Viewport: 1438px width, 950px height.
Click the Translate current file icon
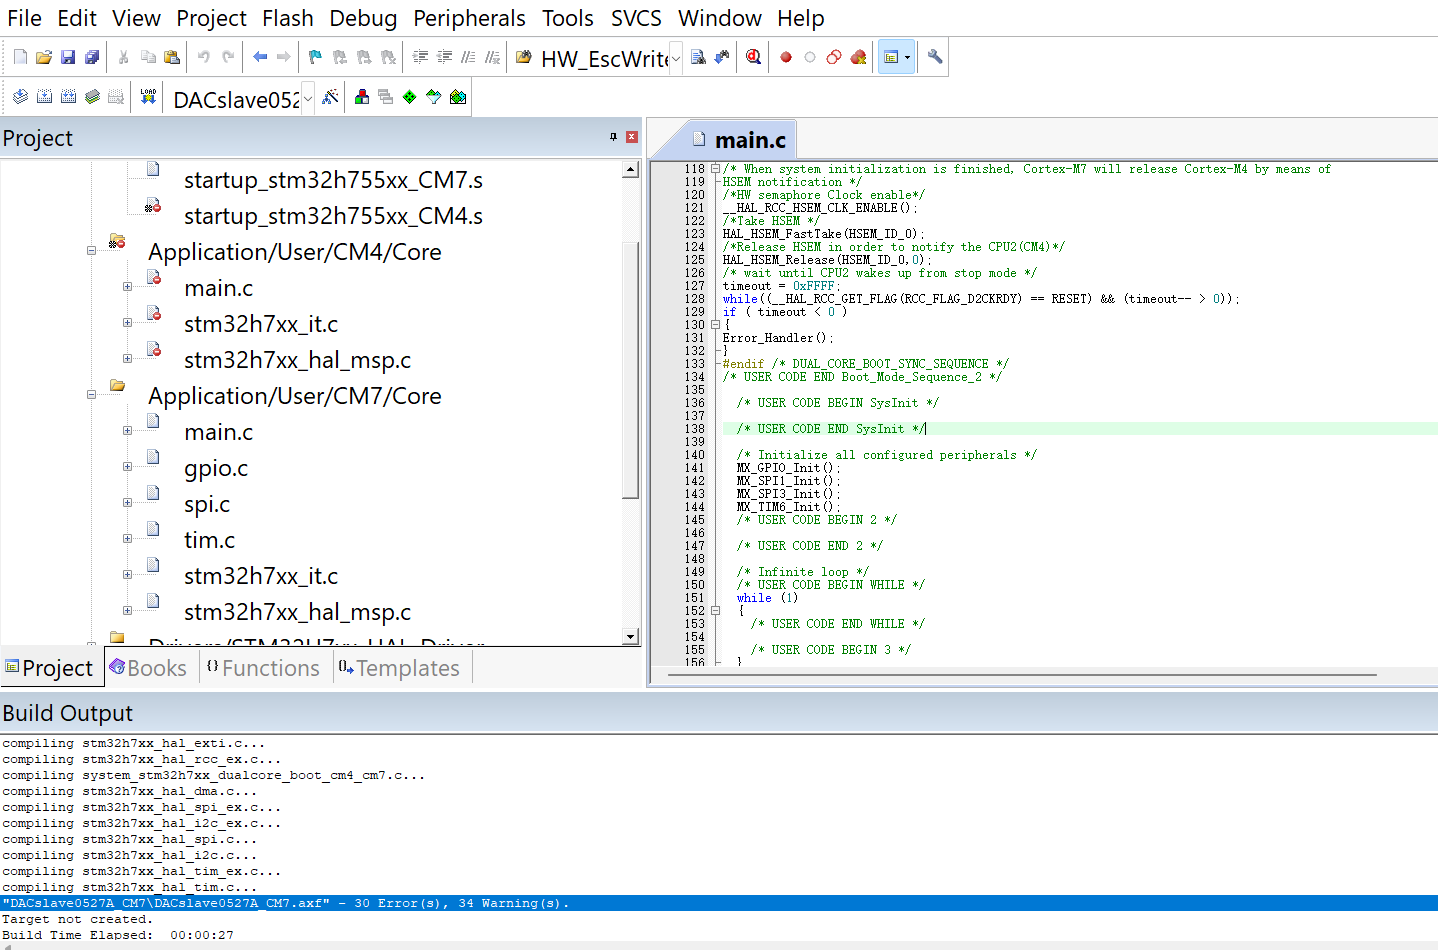pos(20,97)
